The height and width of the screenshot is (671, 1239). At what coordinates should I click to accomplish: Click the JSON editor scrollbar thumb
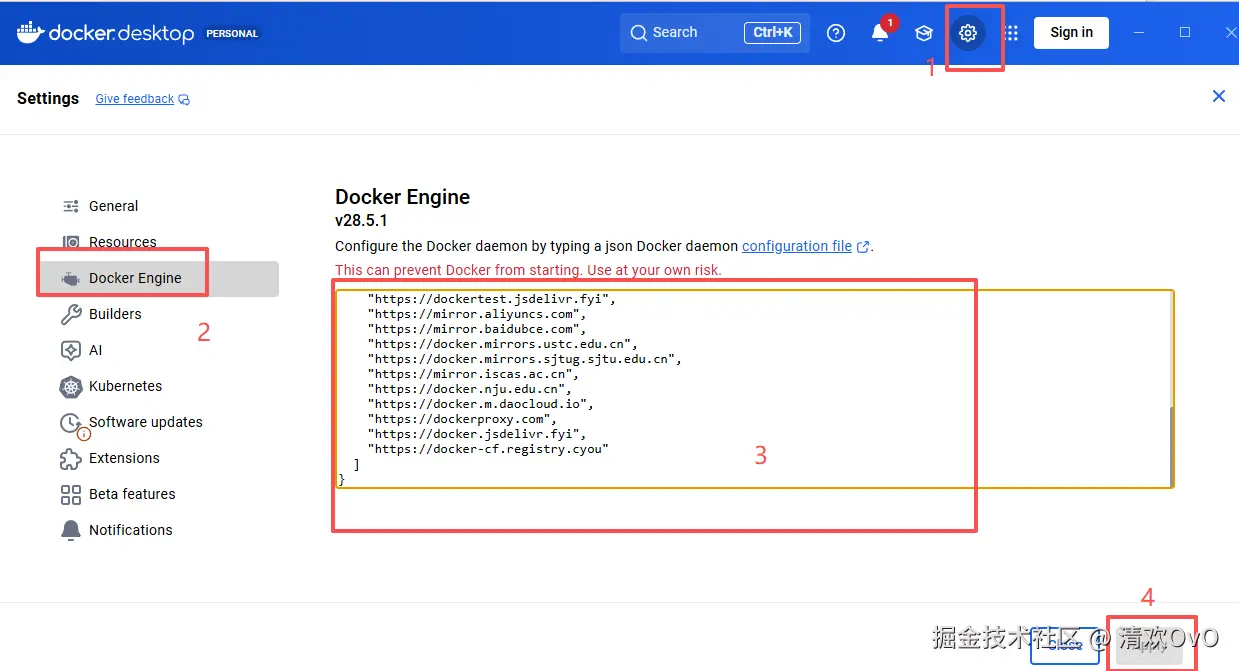[1170, 446]
